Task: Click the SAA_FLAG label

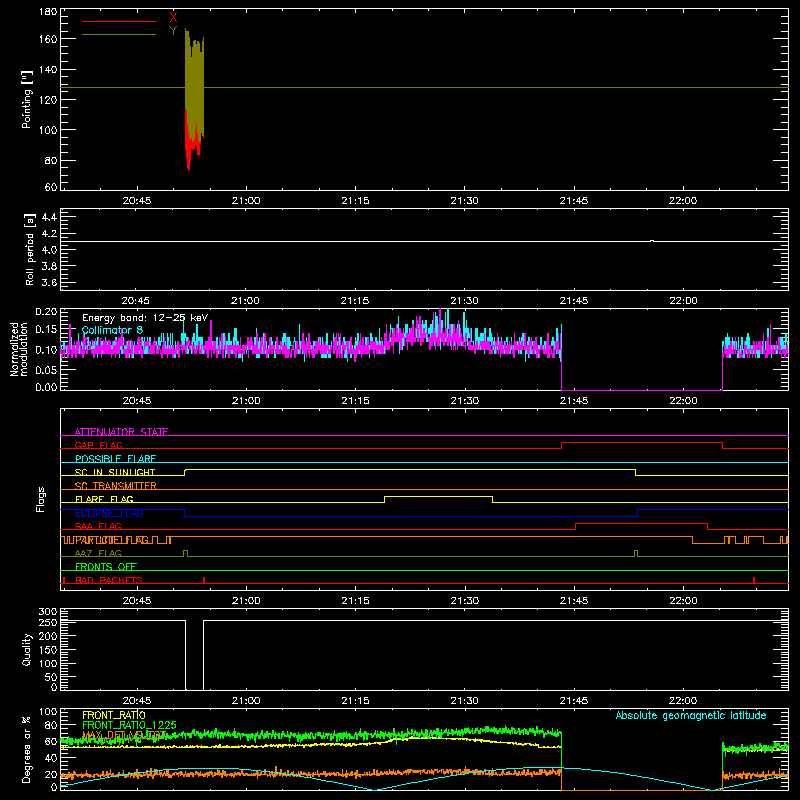Action: (98, 526)
